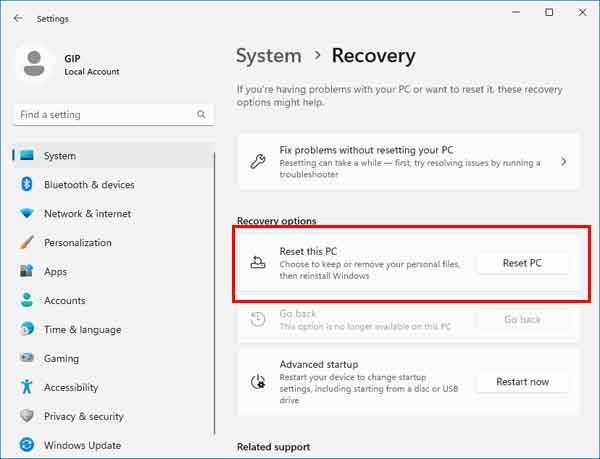Click the Restart now button
600x459 pixels.
coord(522,382)
